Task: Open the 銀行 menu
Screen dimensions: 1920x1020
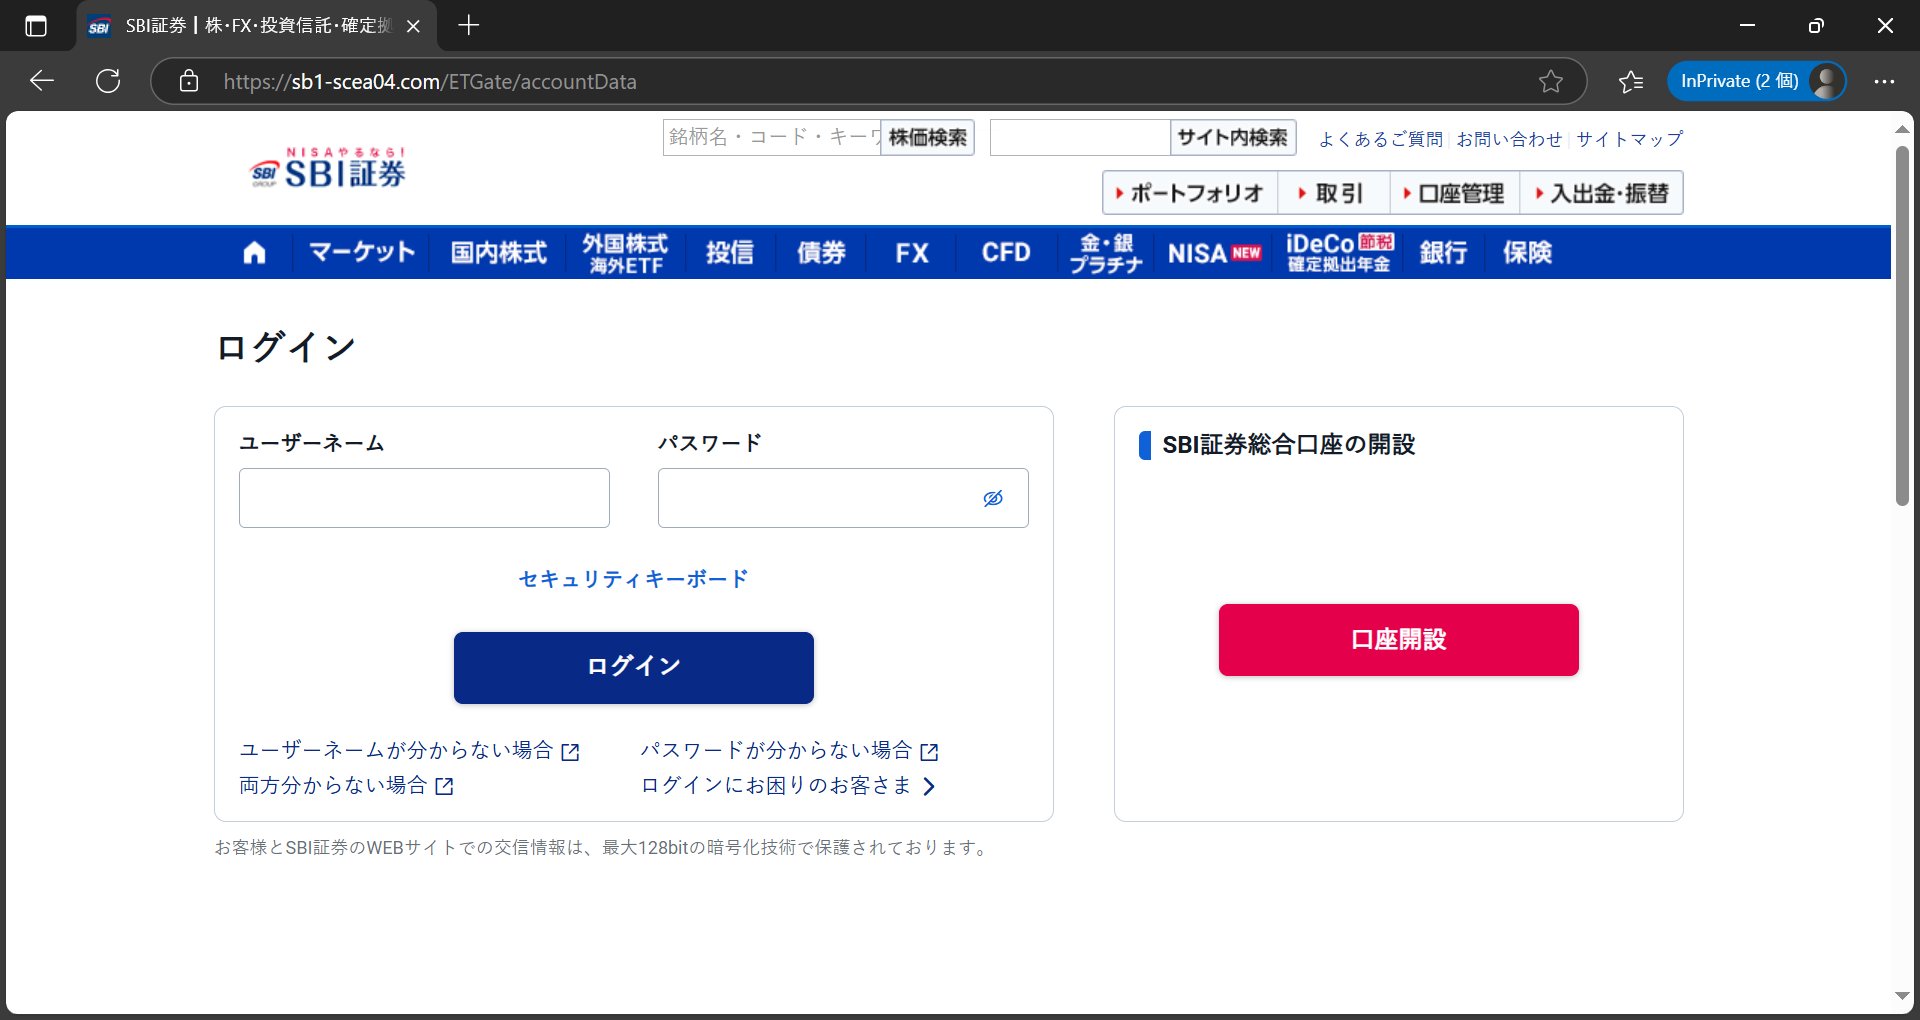Action: pyautogui.click(x=1444, y=252)
